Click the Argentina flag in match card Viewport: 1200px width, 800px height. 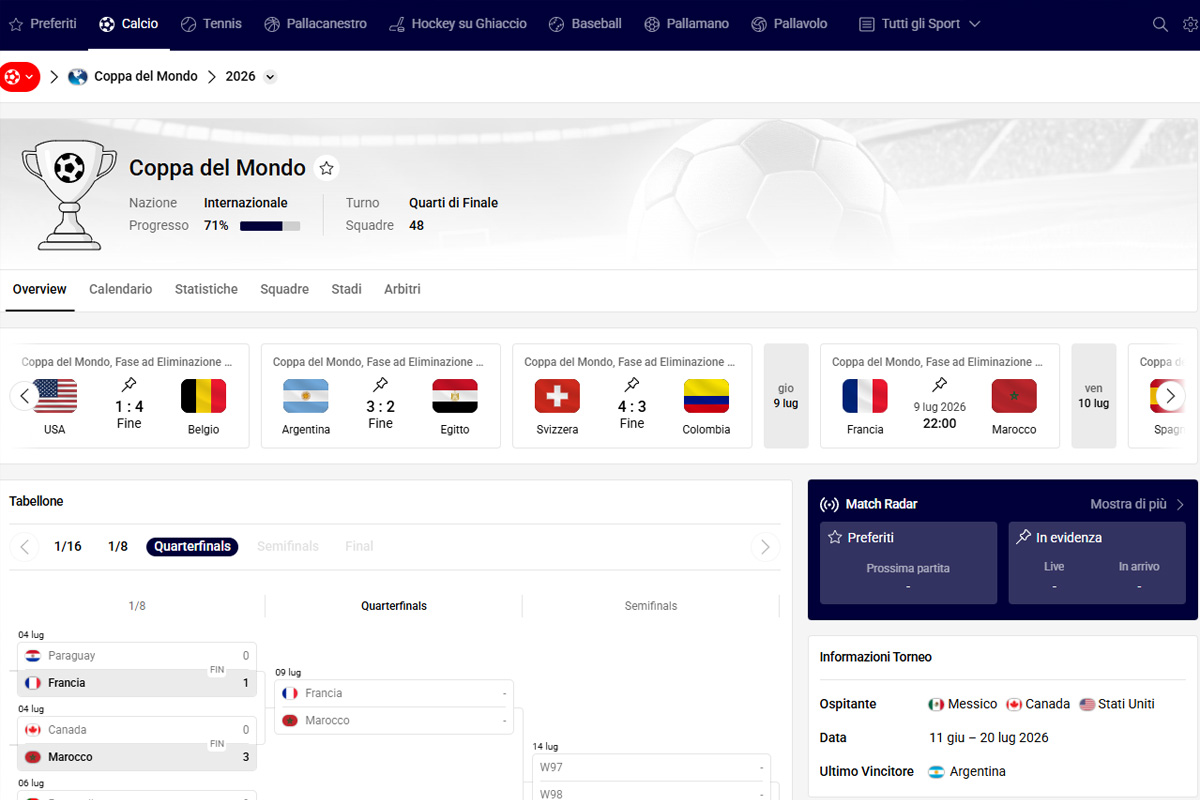pyautogui.click(x=306, y=396)
